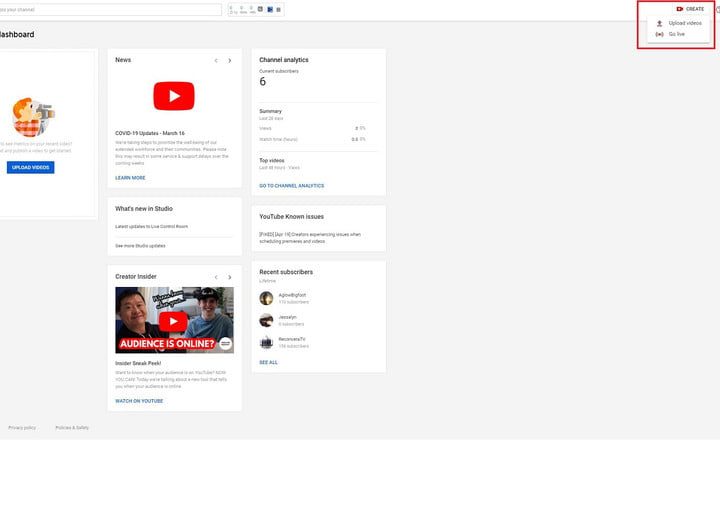
Task: Select the Insider Sneak Peek! title
Action: (138, 363)
